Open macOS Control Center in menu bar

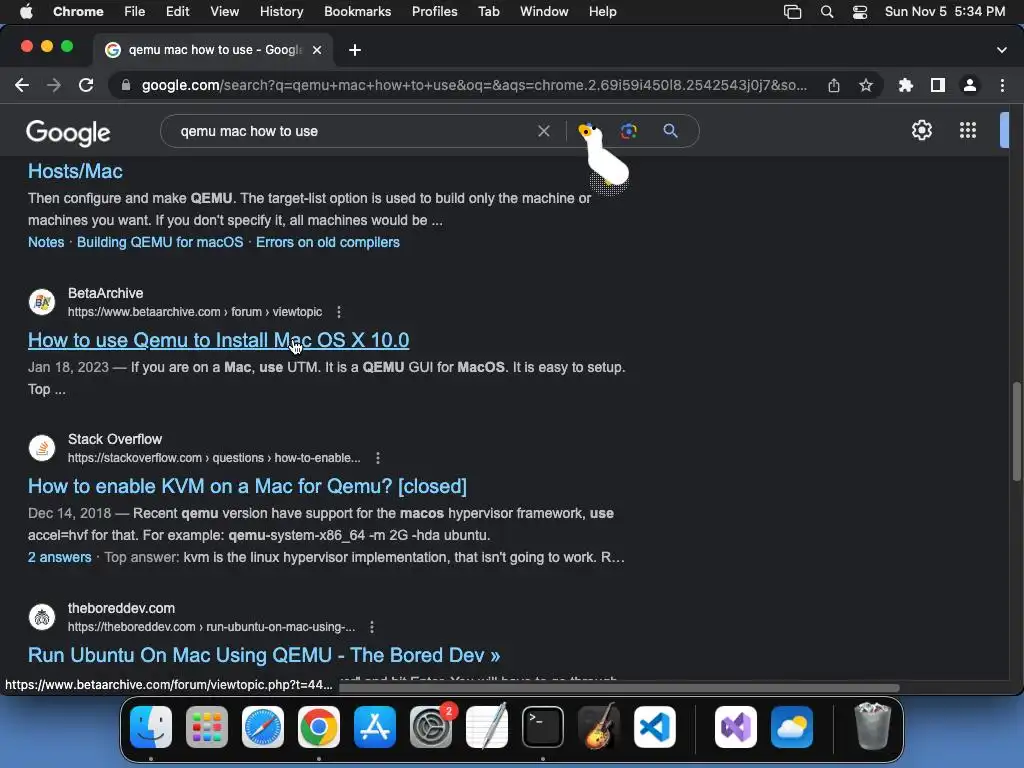(x=860, y=12)
